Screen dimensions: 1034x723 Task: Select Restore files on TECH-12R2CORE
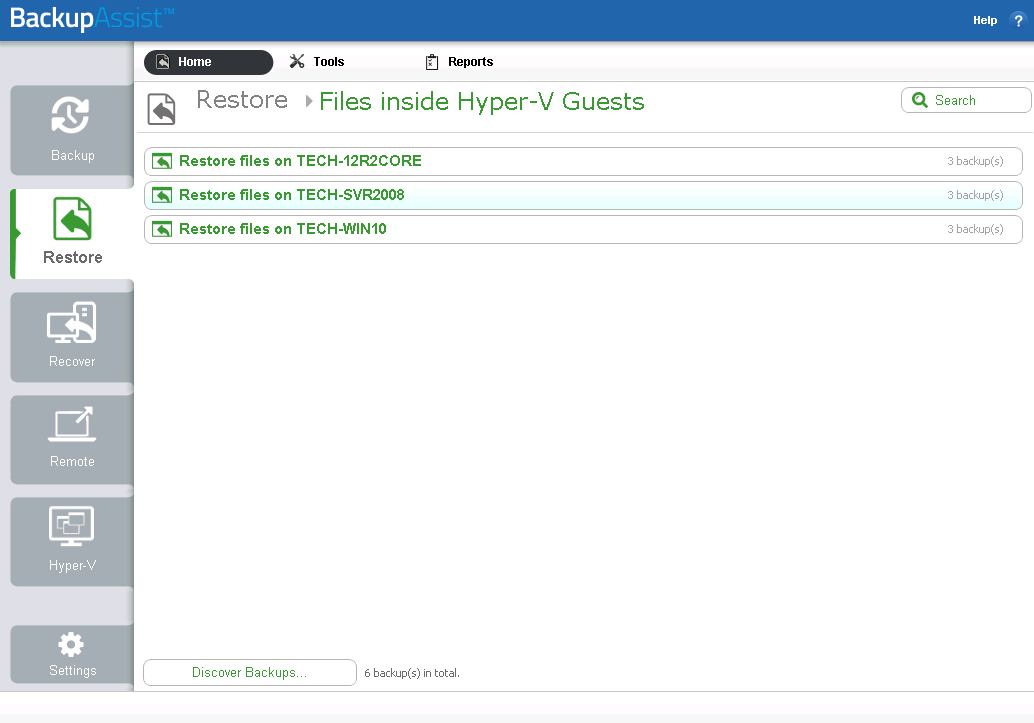pyautogui.click(x=584, y=161)
